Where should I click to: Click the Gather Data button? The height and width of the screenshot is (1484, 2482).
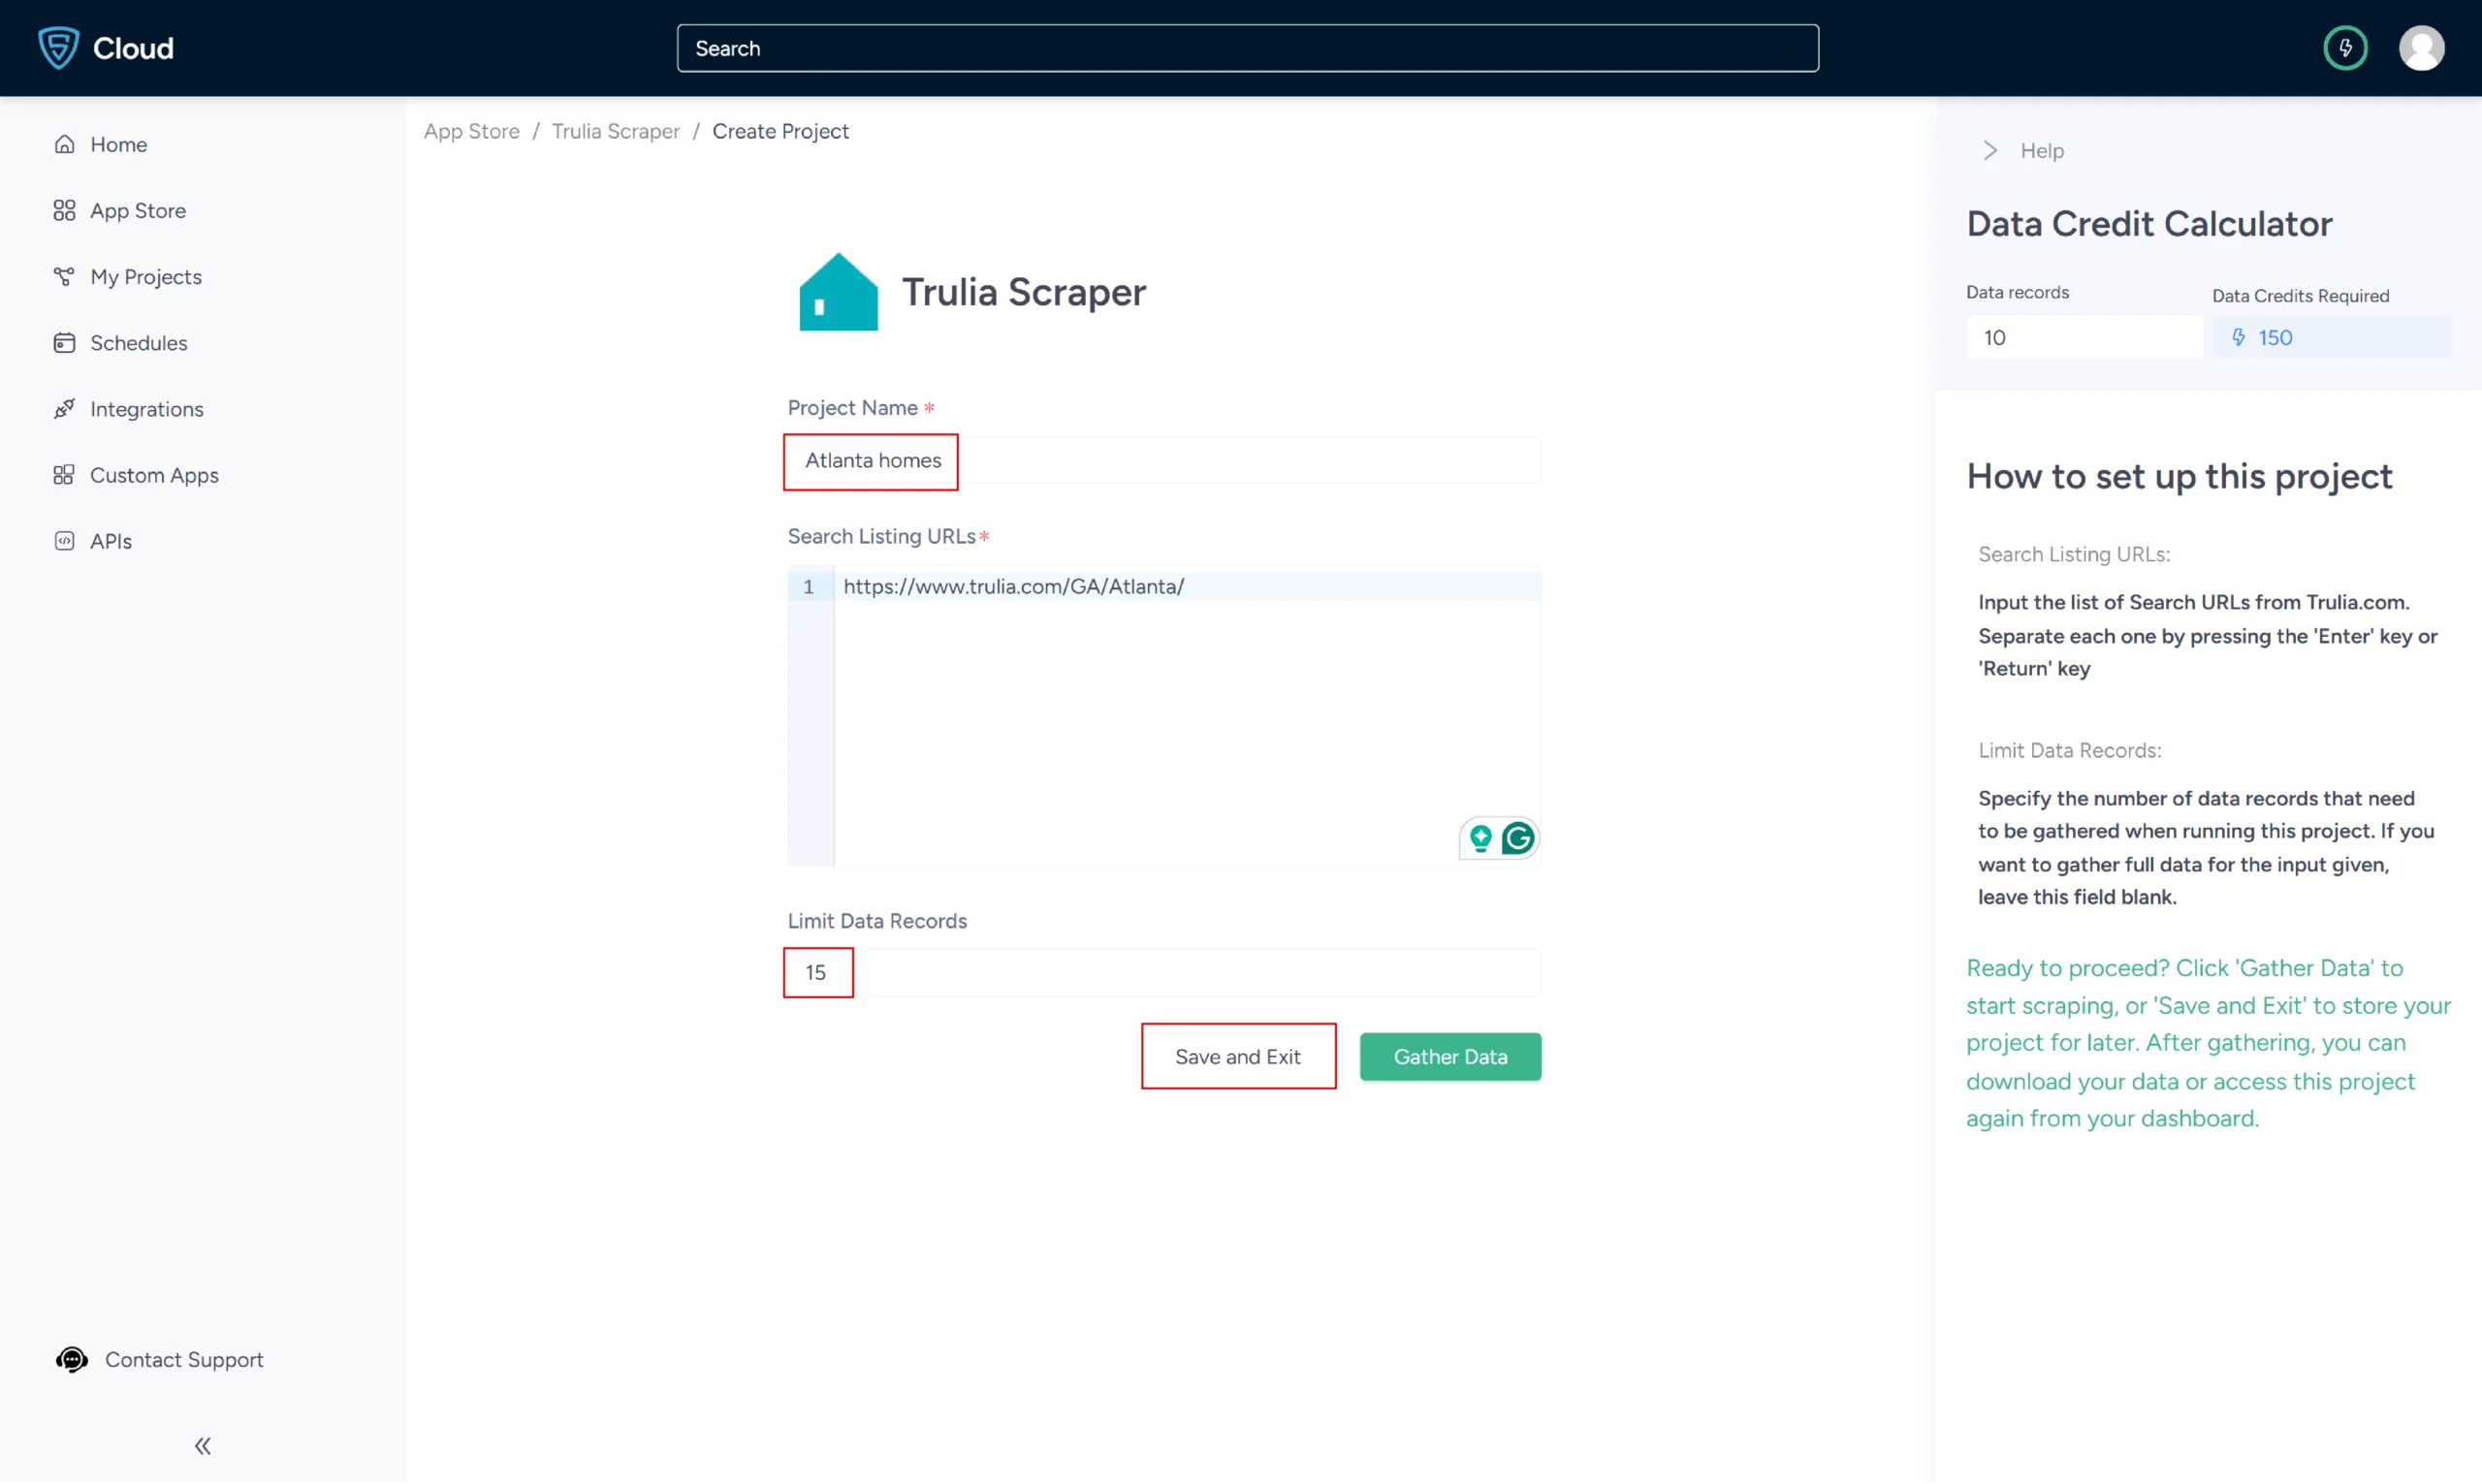[1450, 1057]
